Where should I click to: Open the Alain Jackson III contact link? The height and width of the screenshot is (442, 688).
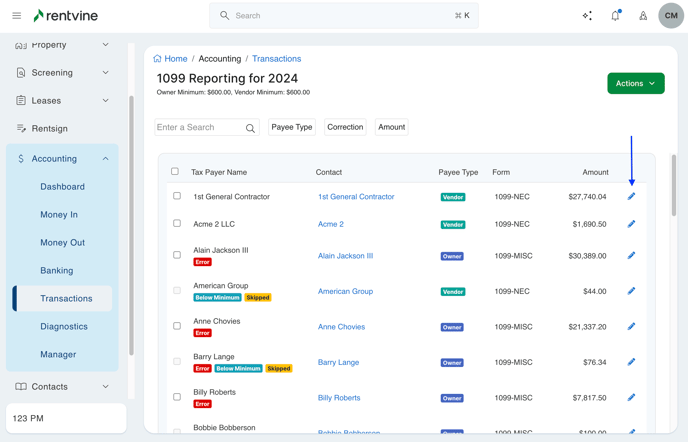345,256
